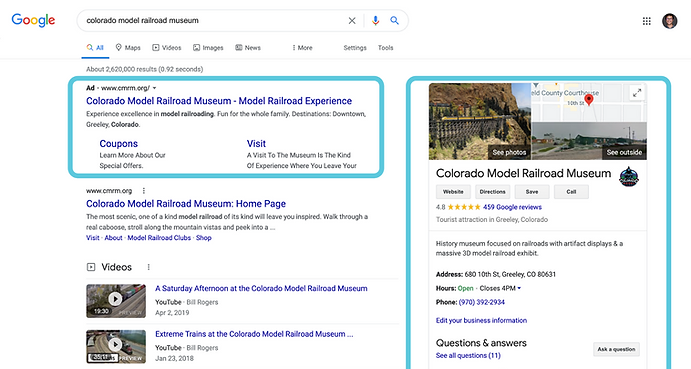This screenshot has height=369, width=691.
Task: Open the About sitelink
Action: [x=113, y=238]
